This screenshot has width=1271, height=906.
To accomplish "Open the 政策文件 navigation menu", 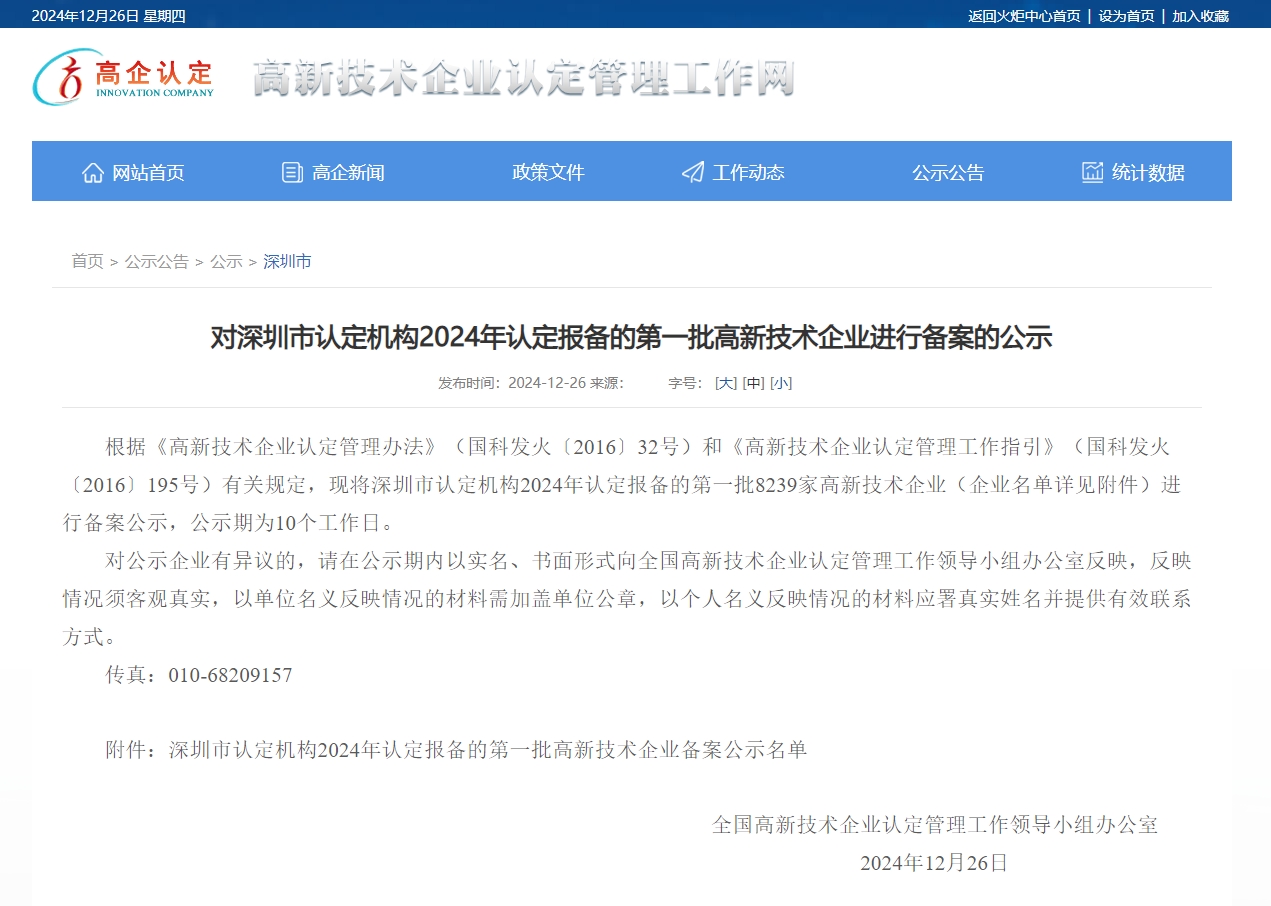I will 548,172.
